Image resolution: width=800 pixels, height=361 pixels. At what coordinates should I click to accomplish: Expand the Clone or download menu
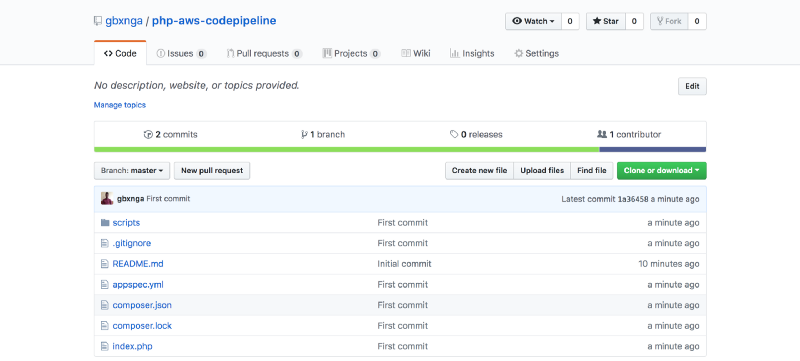[x=662, y=171]
